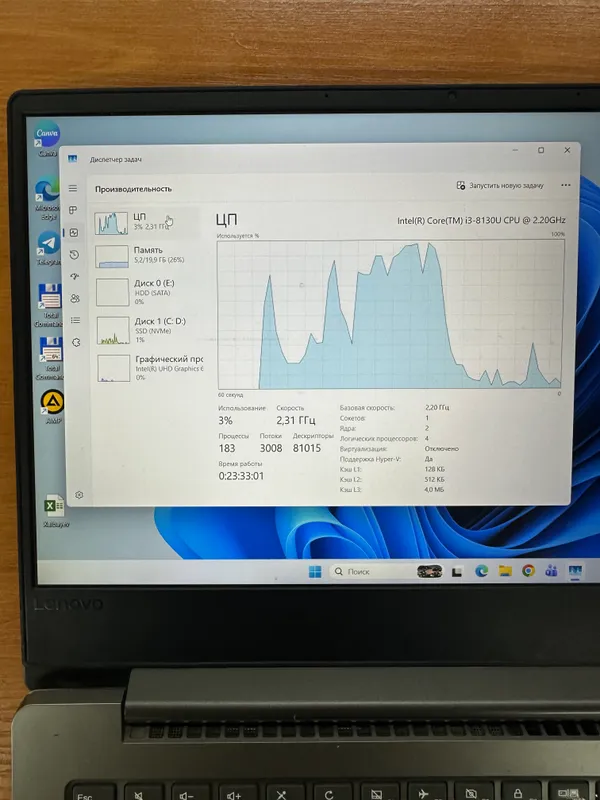
Task: Click the 'Производительность' page heading
Action: coord(133,189)
